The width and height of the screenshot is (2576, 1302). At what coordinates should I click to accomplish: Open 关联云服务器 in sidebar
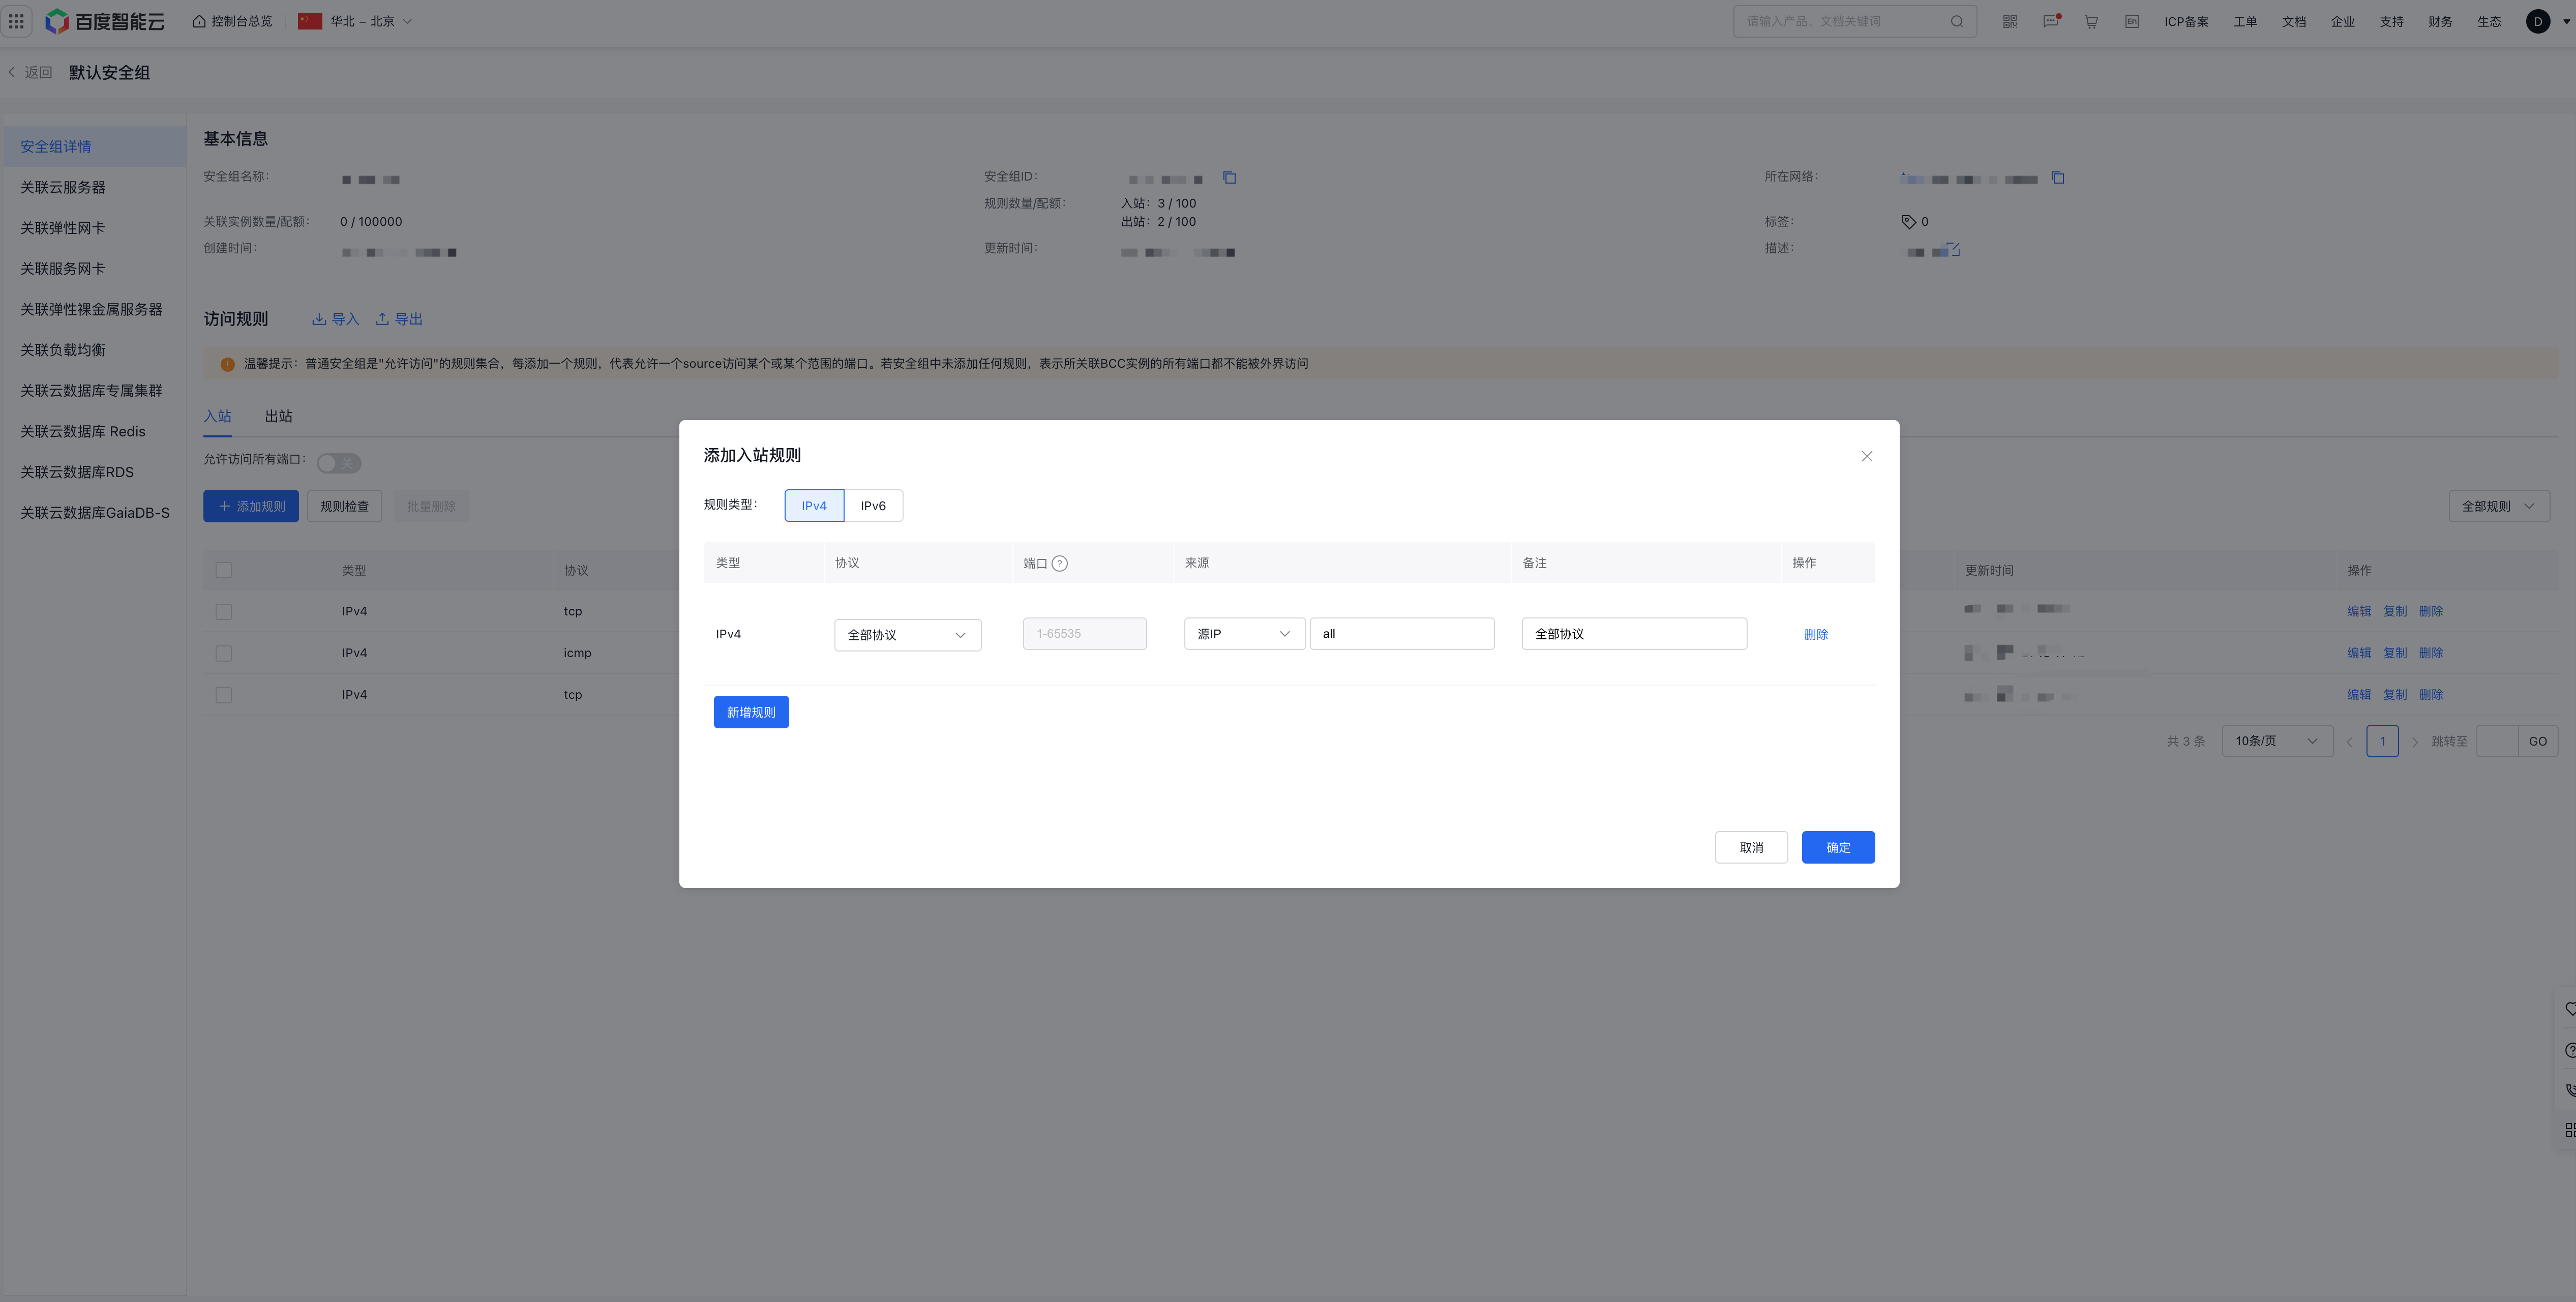(x=63, y=187)
